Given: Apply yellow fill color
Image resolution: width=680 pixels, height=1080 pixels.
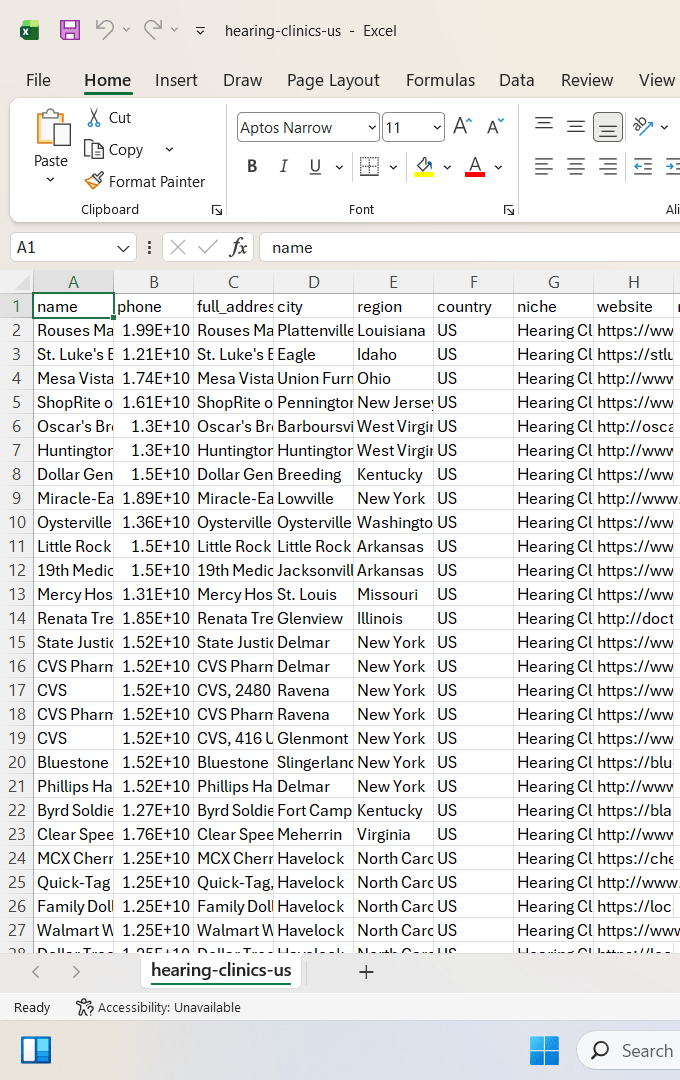Looking at the screenshot, I should point(424,167).
